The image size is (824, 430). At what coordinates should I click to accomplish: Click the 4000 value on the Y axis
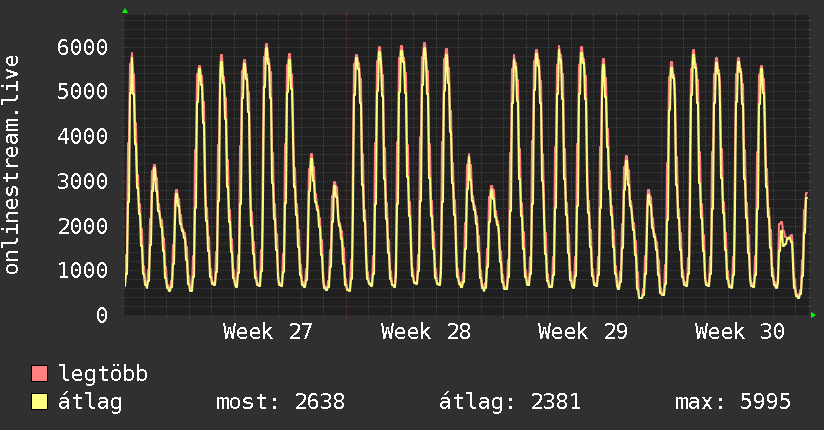click(83, 137)
